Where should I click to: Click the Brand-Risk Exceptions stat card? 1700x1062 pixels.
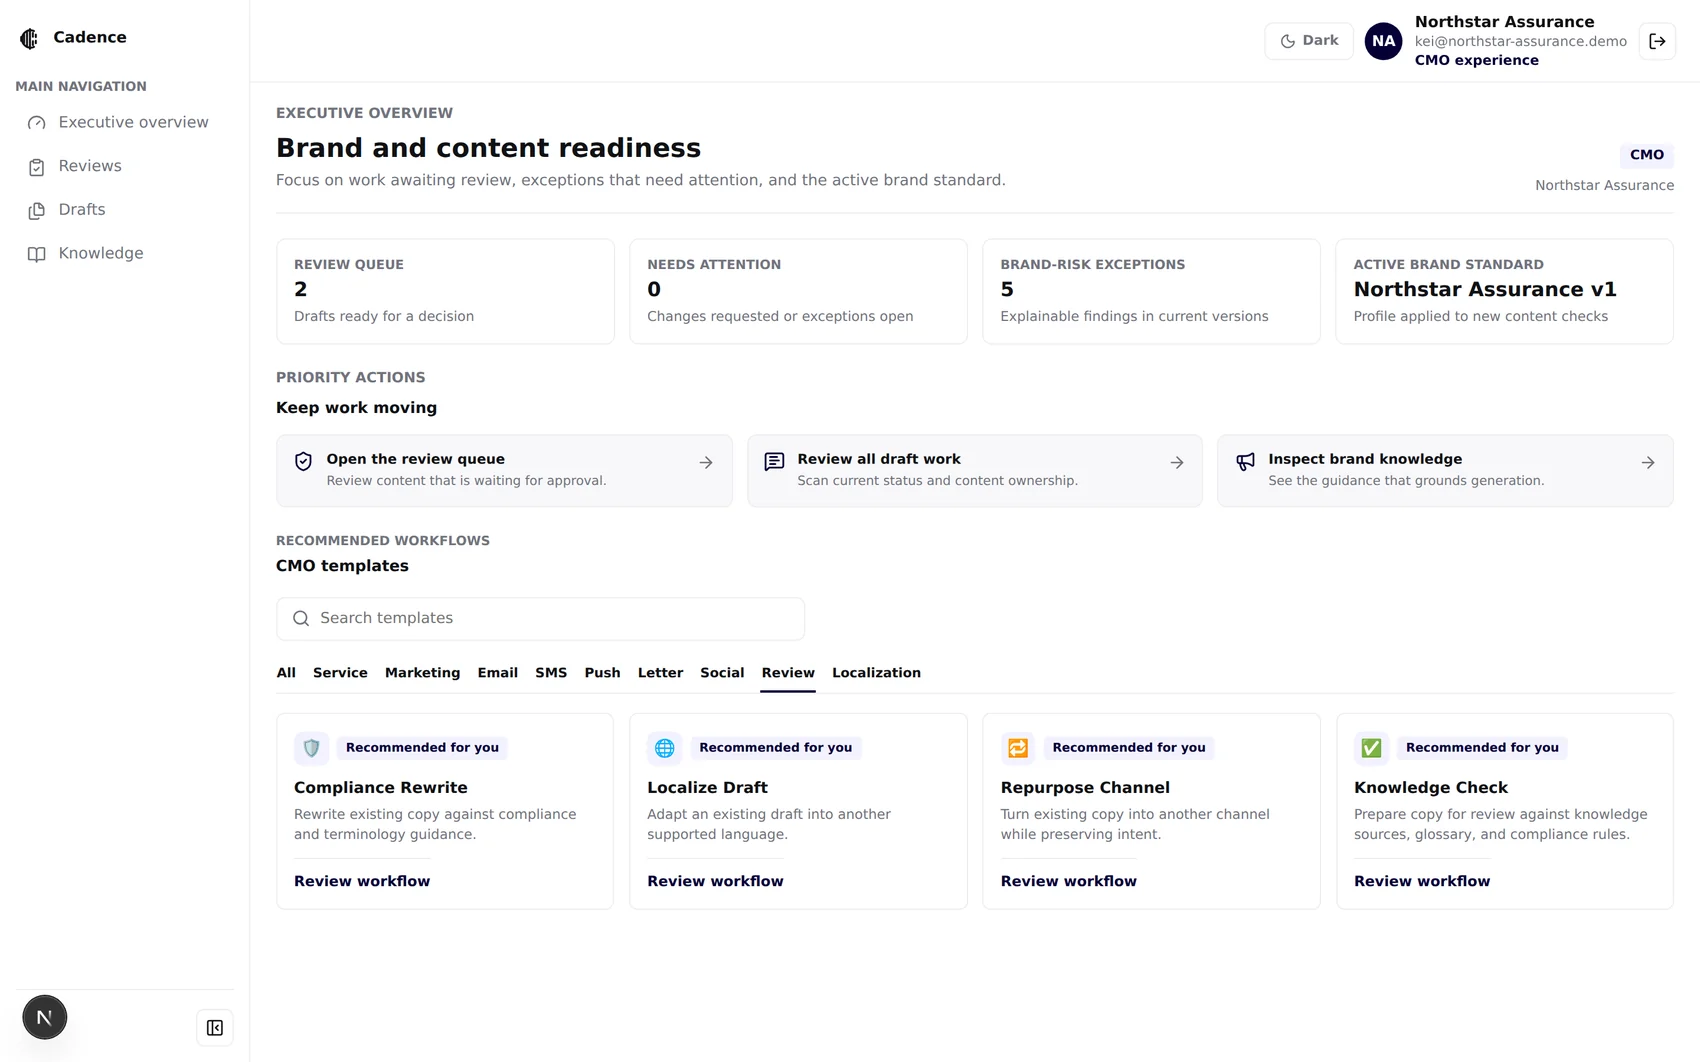point(1151,291)
